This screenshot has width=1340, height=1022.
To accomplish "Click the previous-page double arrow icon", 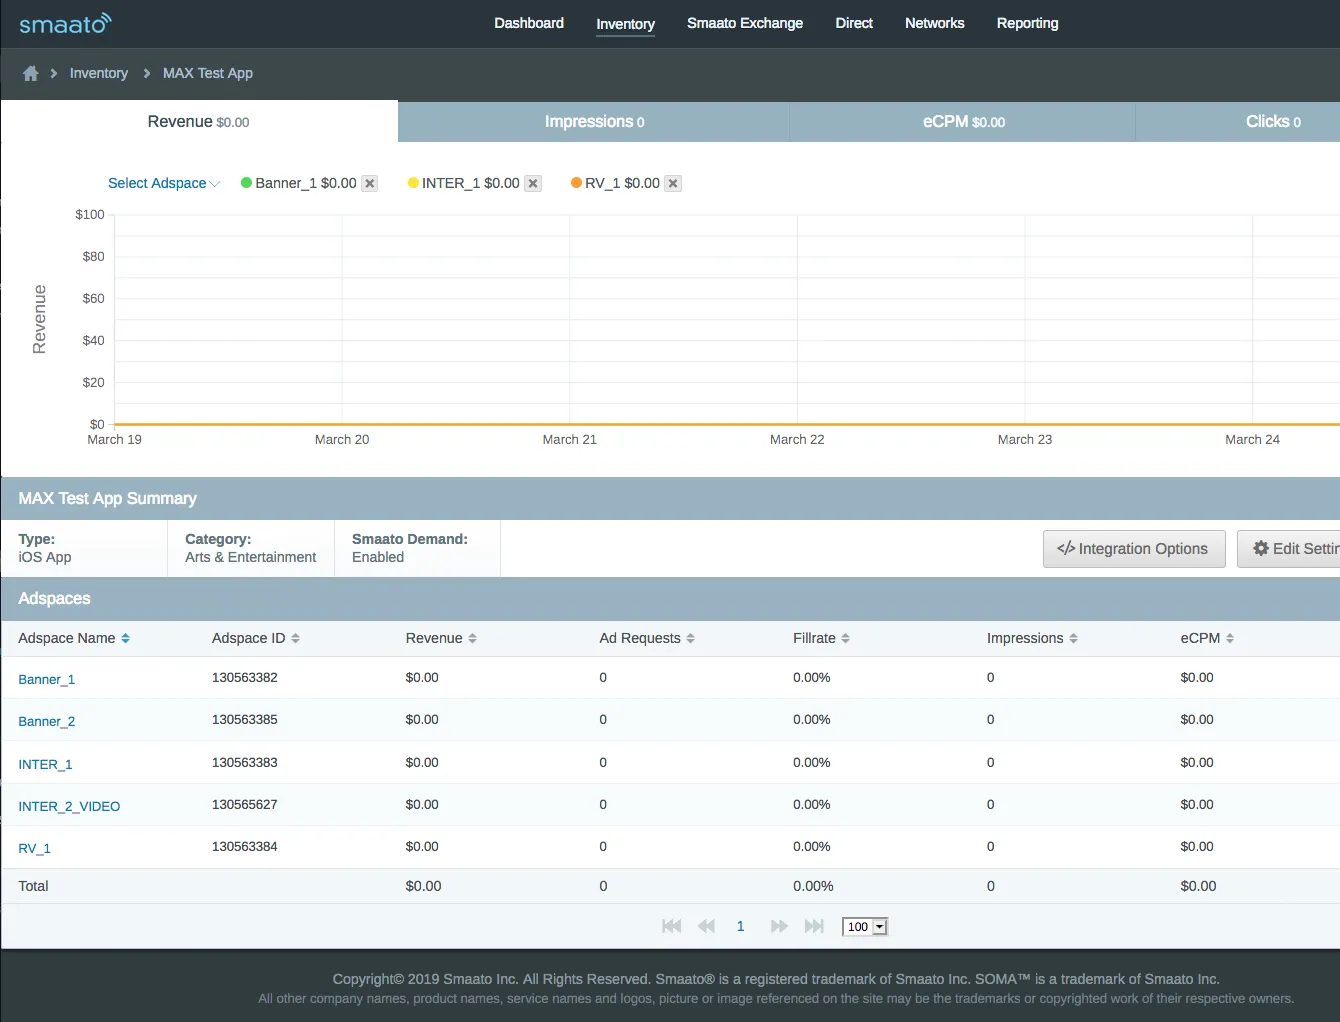I will point(706,926).
